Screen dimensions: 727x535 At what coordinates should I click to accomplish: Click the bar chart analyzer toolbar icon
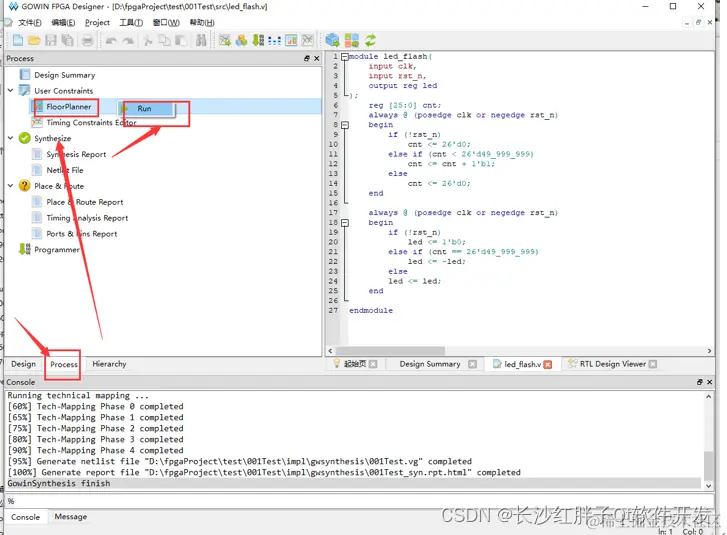tap(291, 41)
